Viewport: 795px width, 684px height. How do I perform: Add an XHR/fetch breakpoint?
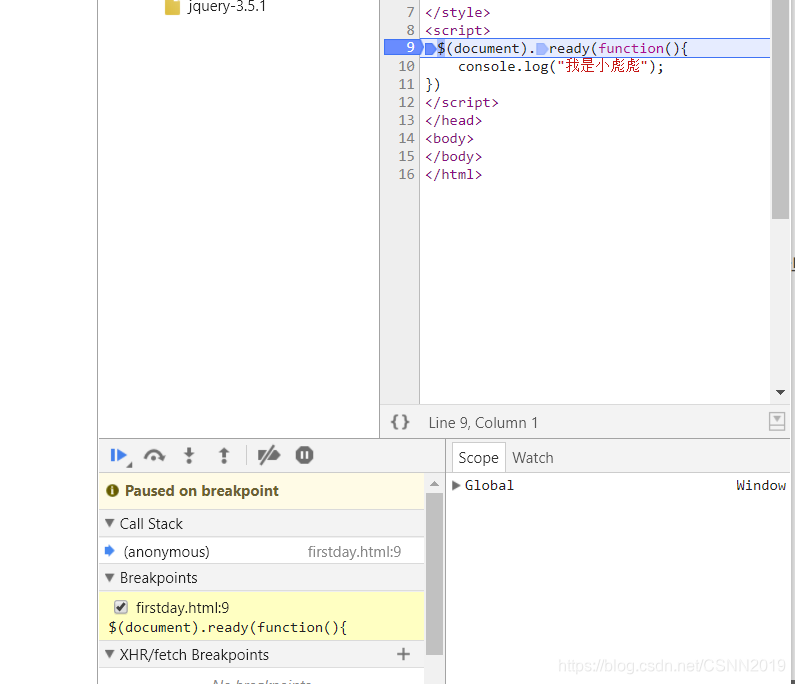404,654
